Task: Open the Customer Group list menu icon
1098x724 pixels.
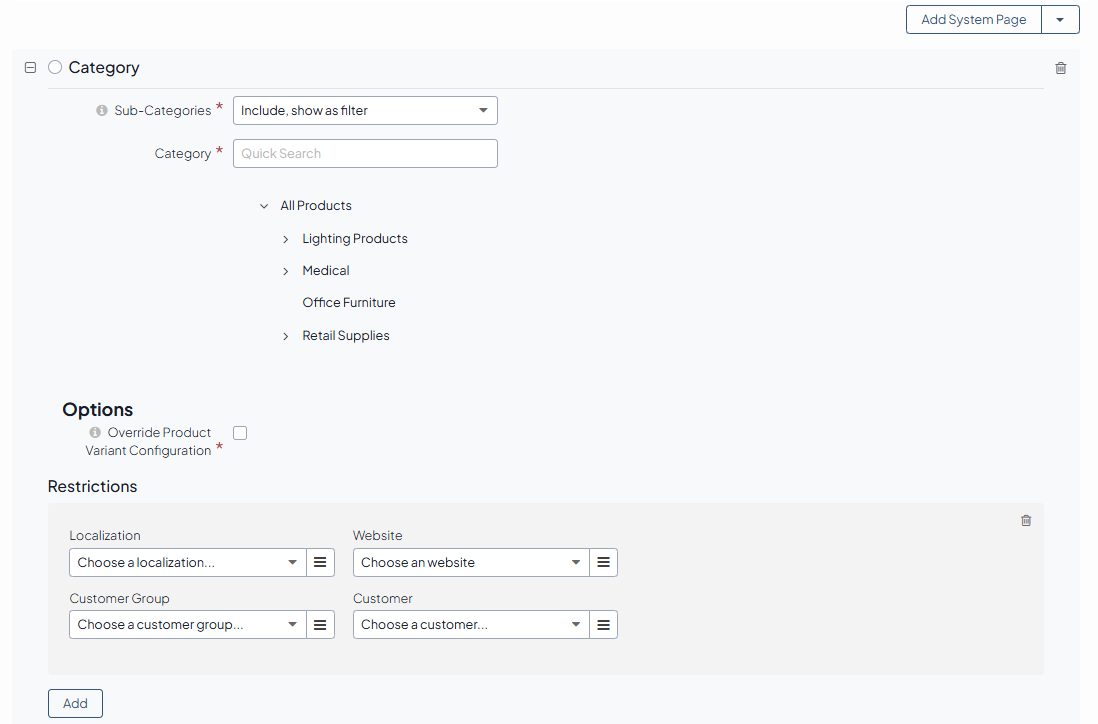Action: pos(320,625)
